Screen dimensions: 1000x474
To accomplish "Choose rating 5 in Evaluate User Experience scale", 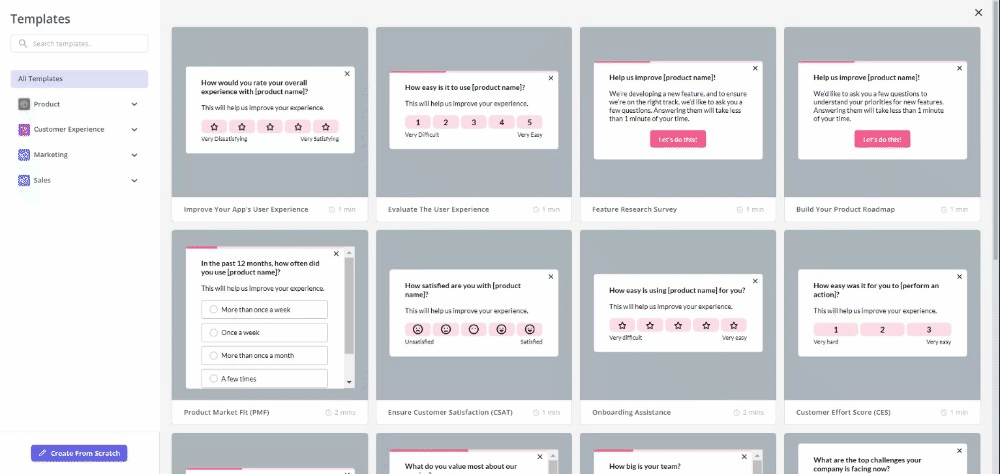I will coord(529,122).
